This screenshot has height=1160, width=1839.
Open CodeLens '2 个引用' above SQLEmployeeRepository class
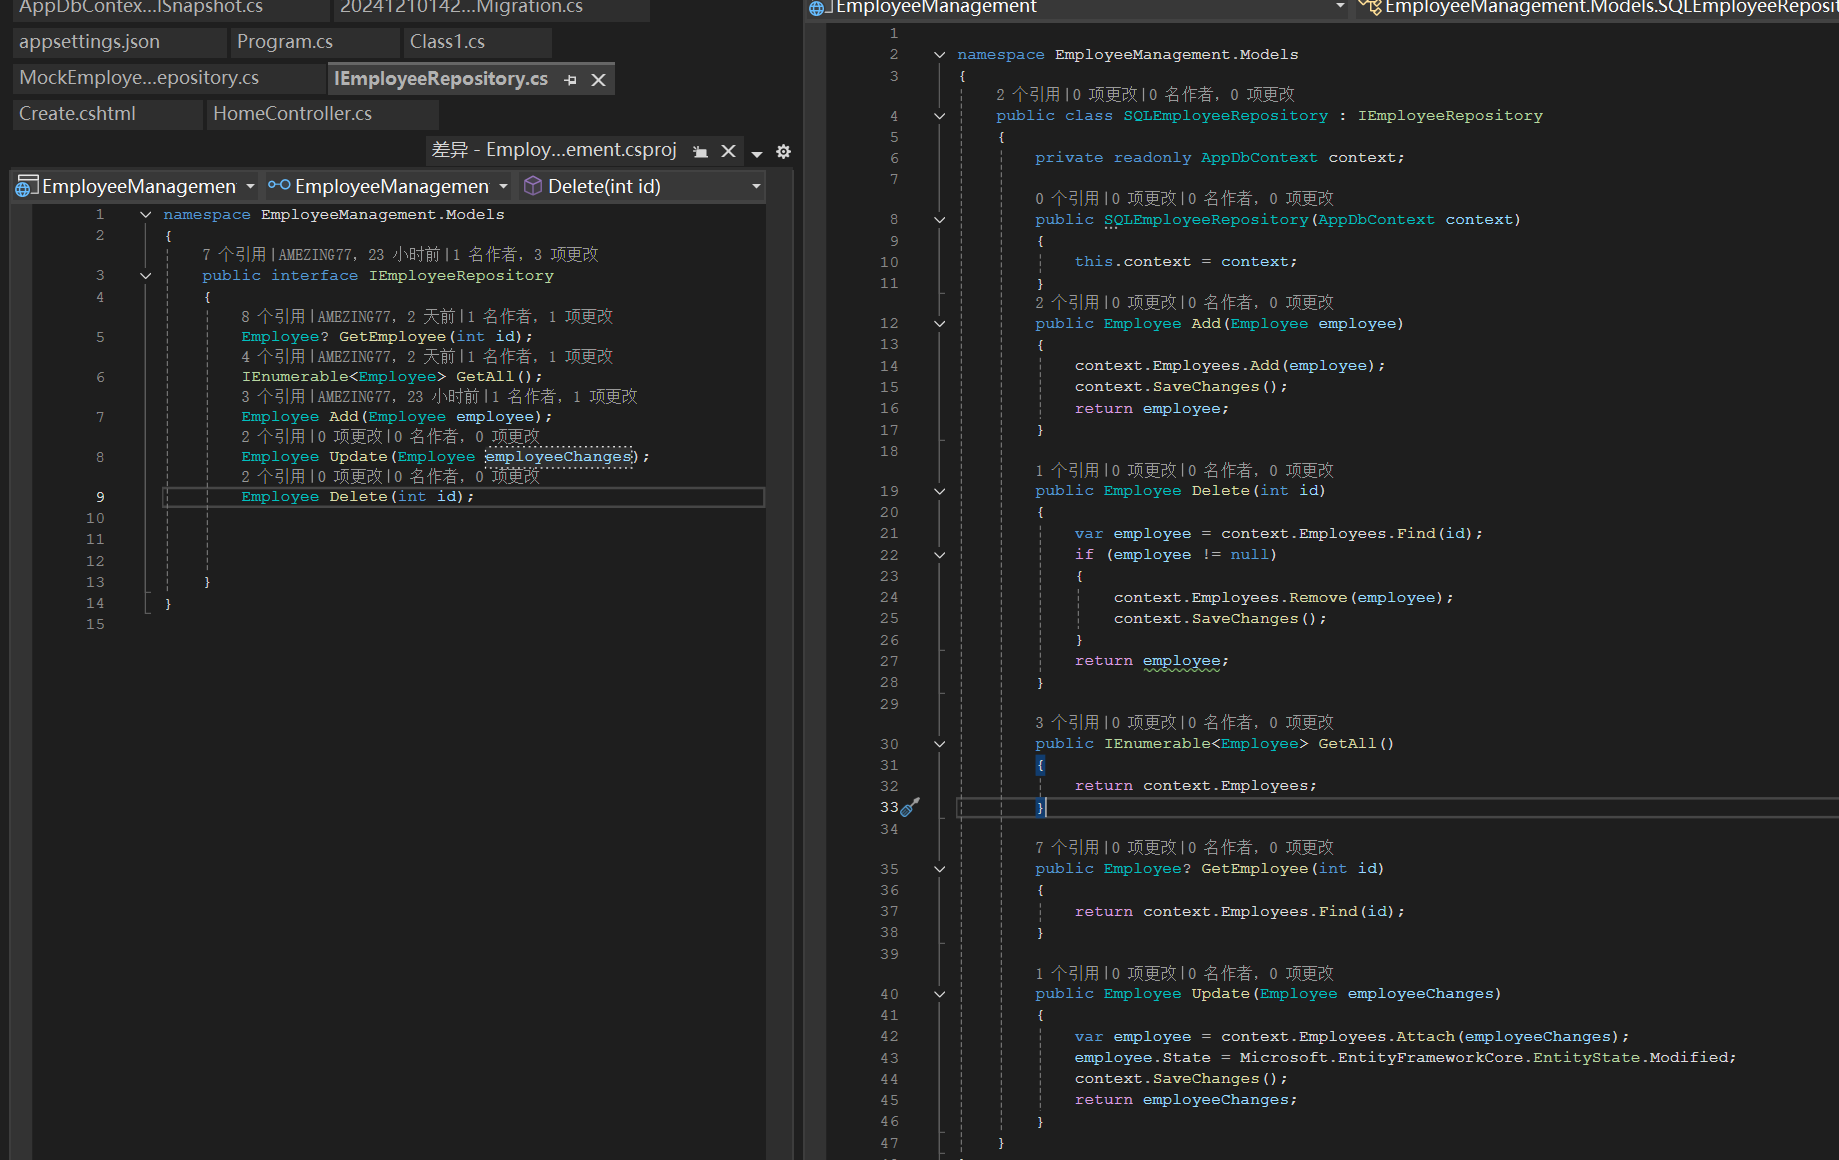1028,95
